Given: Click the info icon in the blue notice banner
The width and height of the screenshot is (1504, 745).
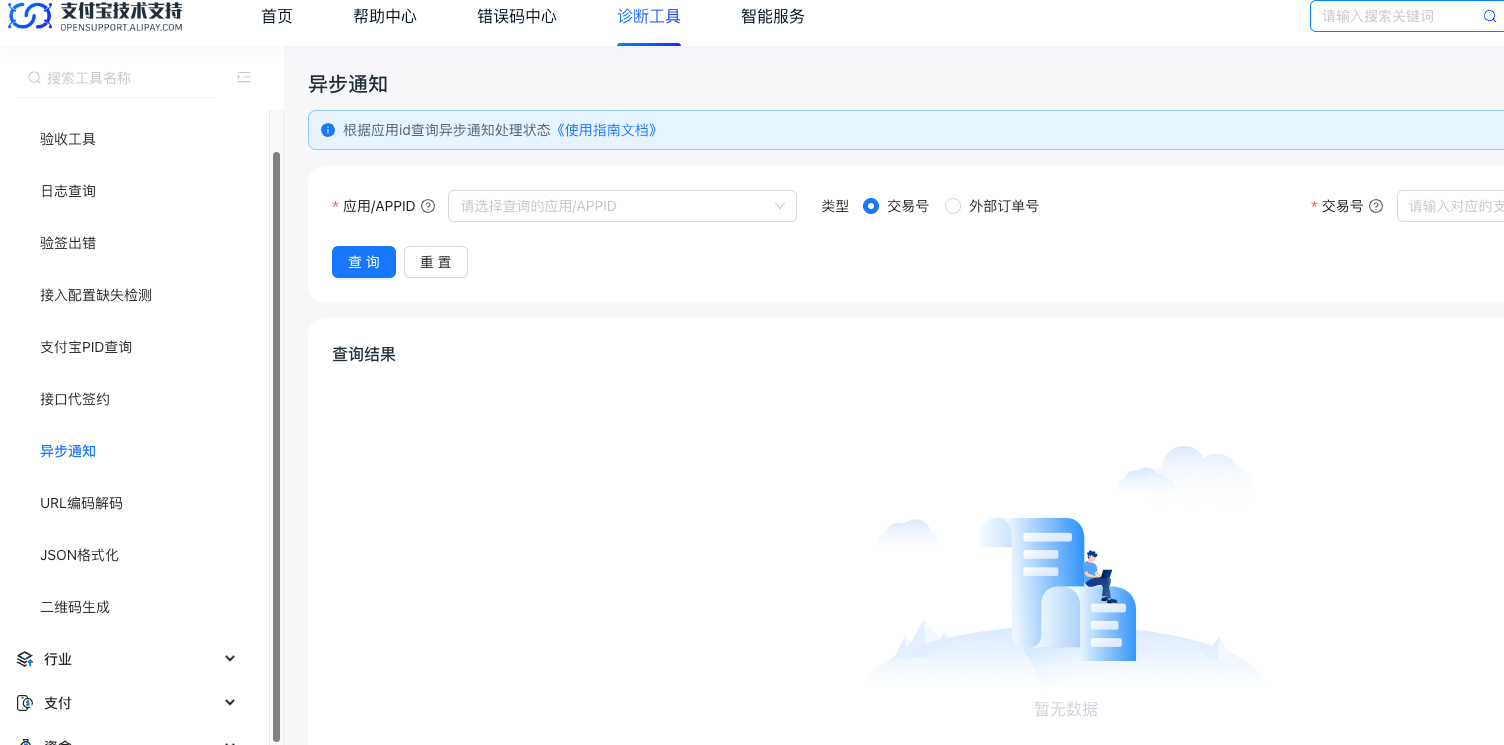Looking at the screenshot, I should point(327,129).
